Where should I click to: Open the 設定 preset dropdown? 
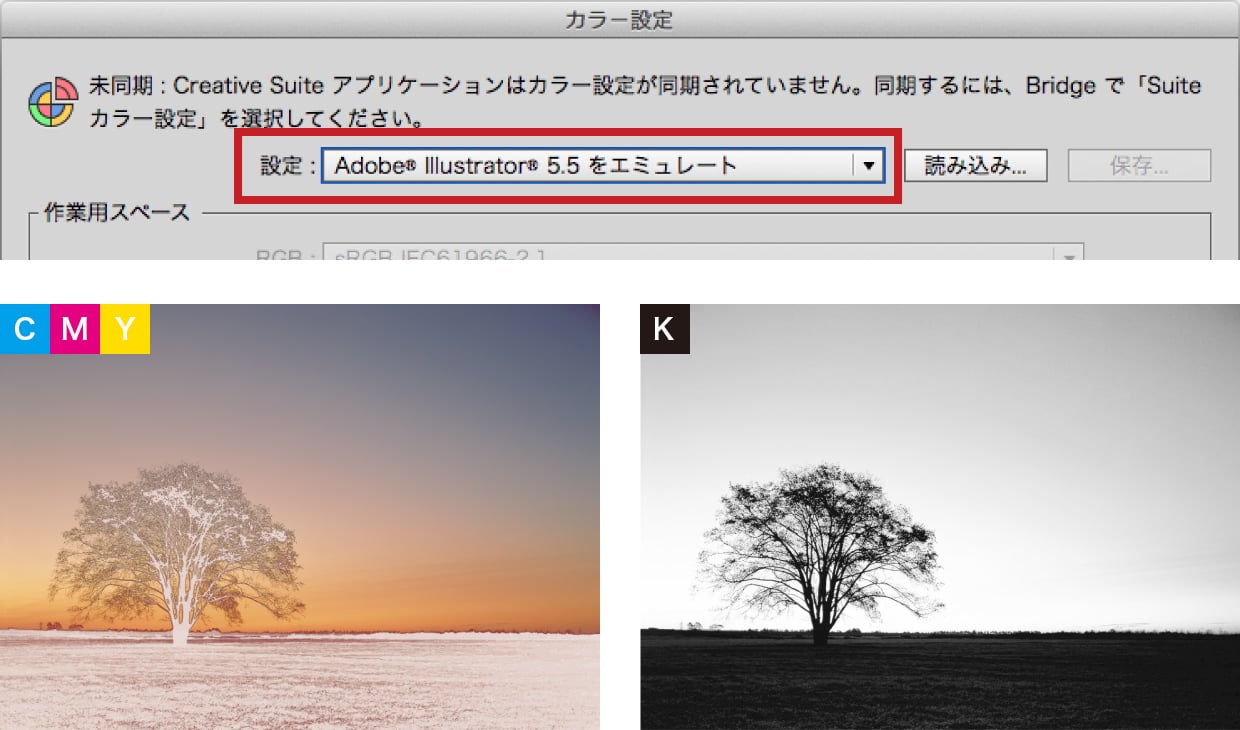coord(590,166)
